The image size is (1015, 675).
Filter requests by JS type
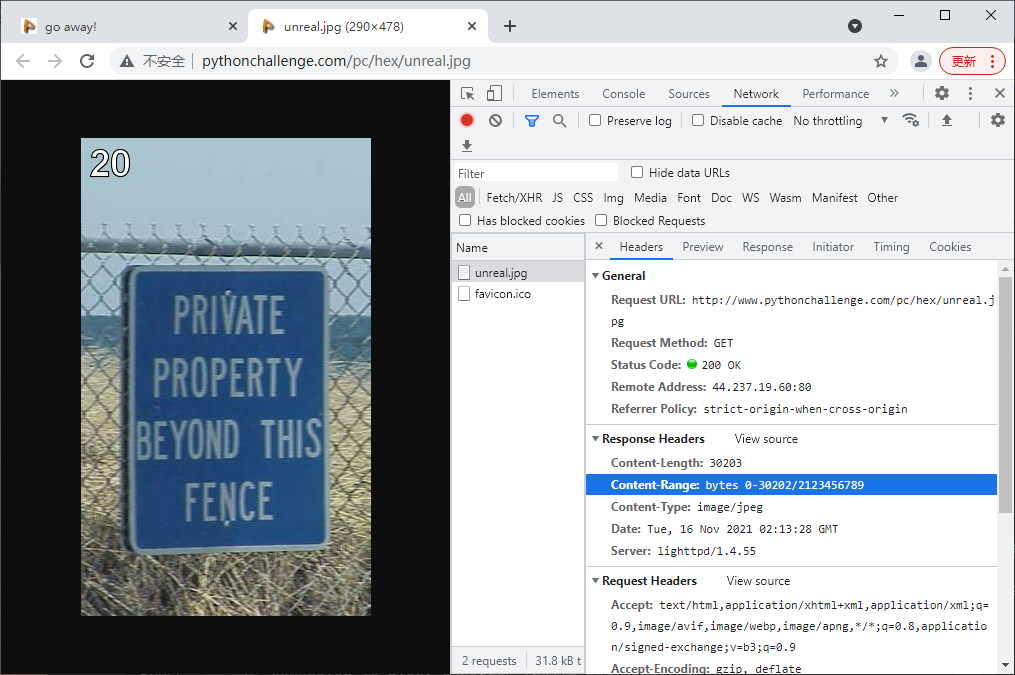click(x=557, y=197)
